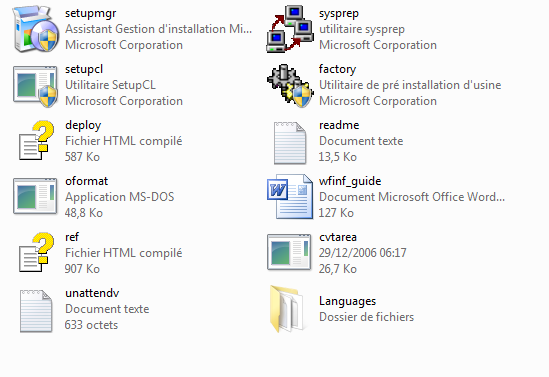Click the '587 Ko' size under deploy
549x377 pixels.
point(82,157)
